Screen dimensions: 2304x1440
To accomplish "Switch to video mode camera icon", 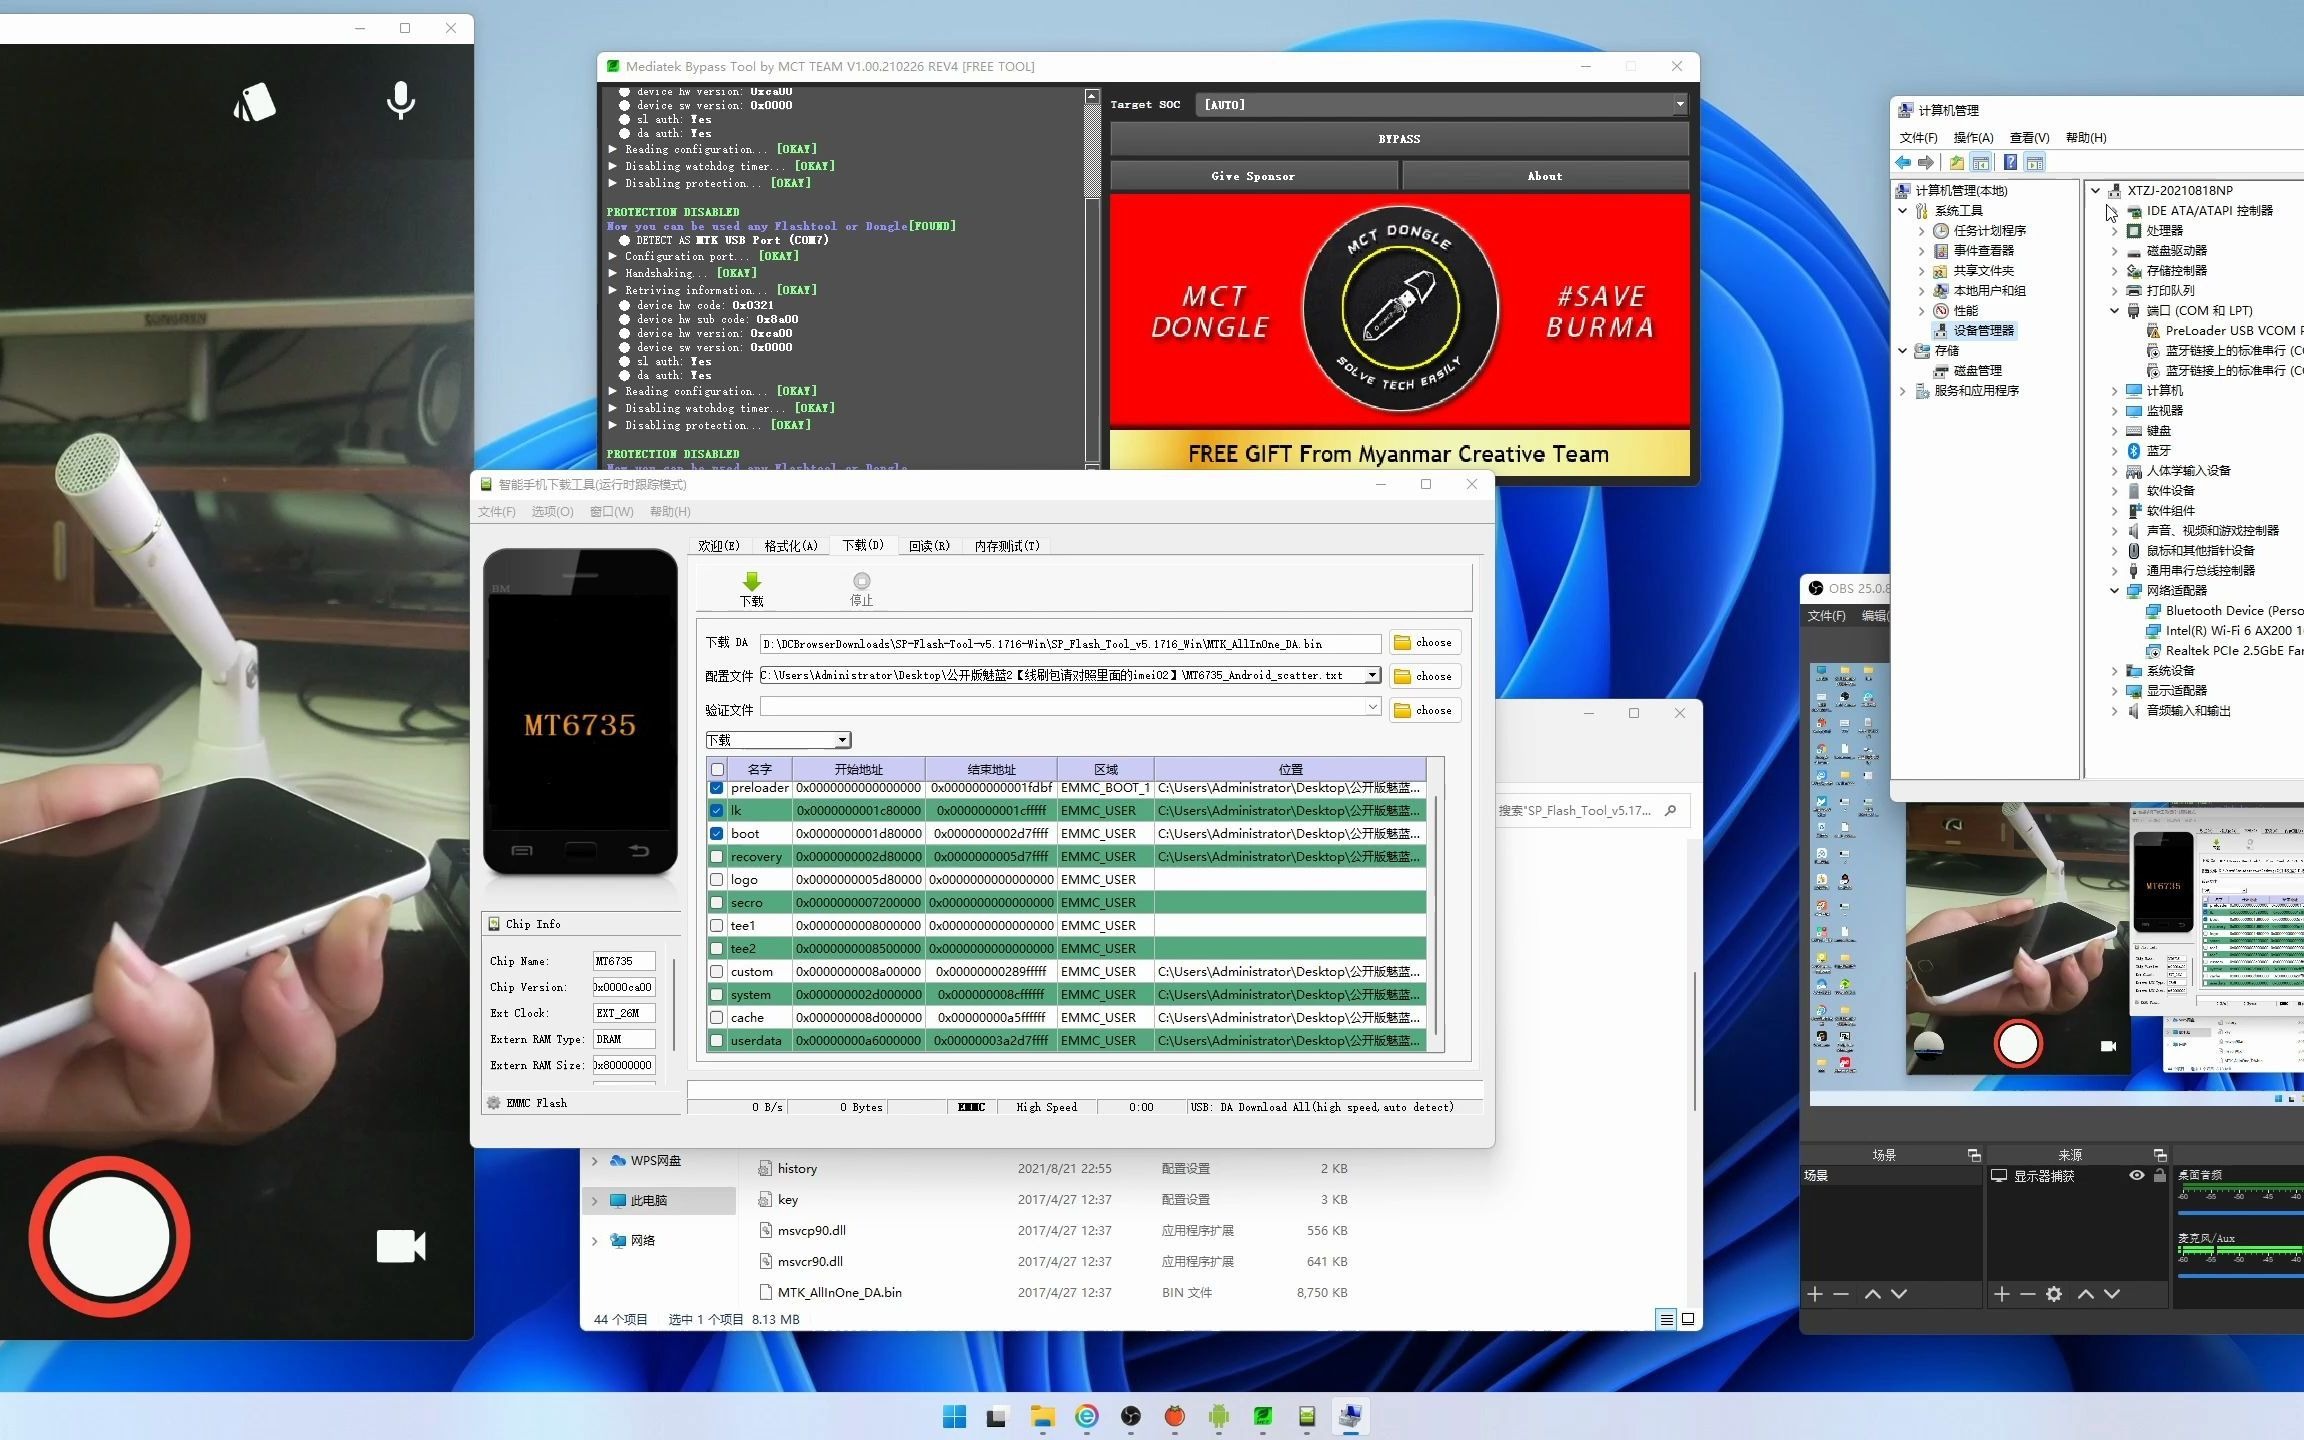I will (x=401, y=1246).
